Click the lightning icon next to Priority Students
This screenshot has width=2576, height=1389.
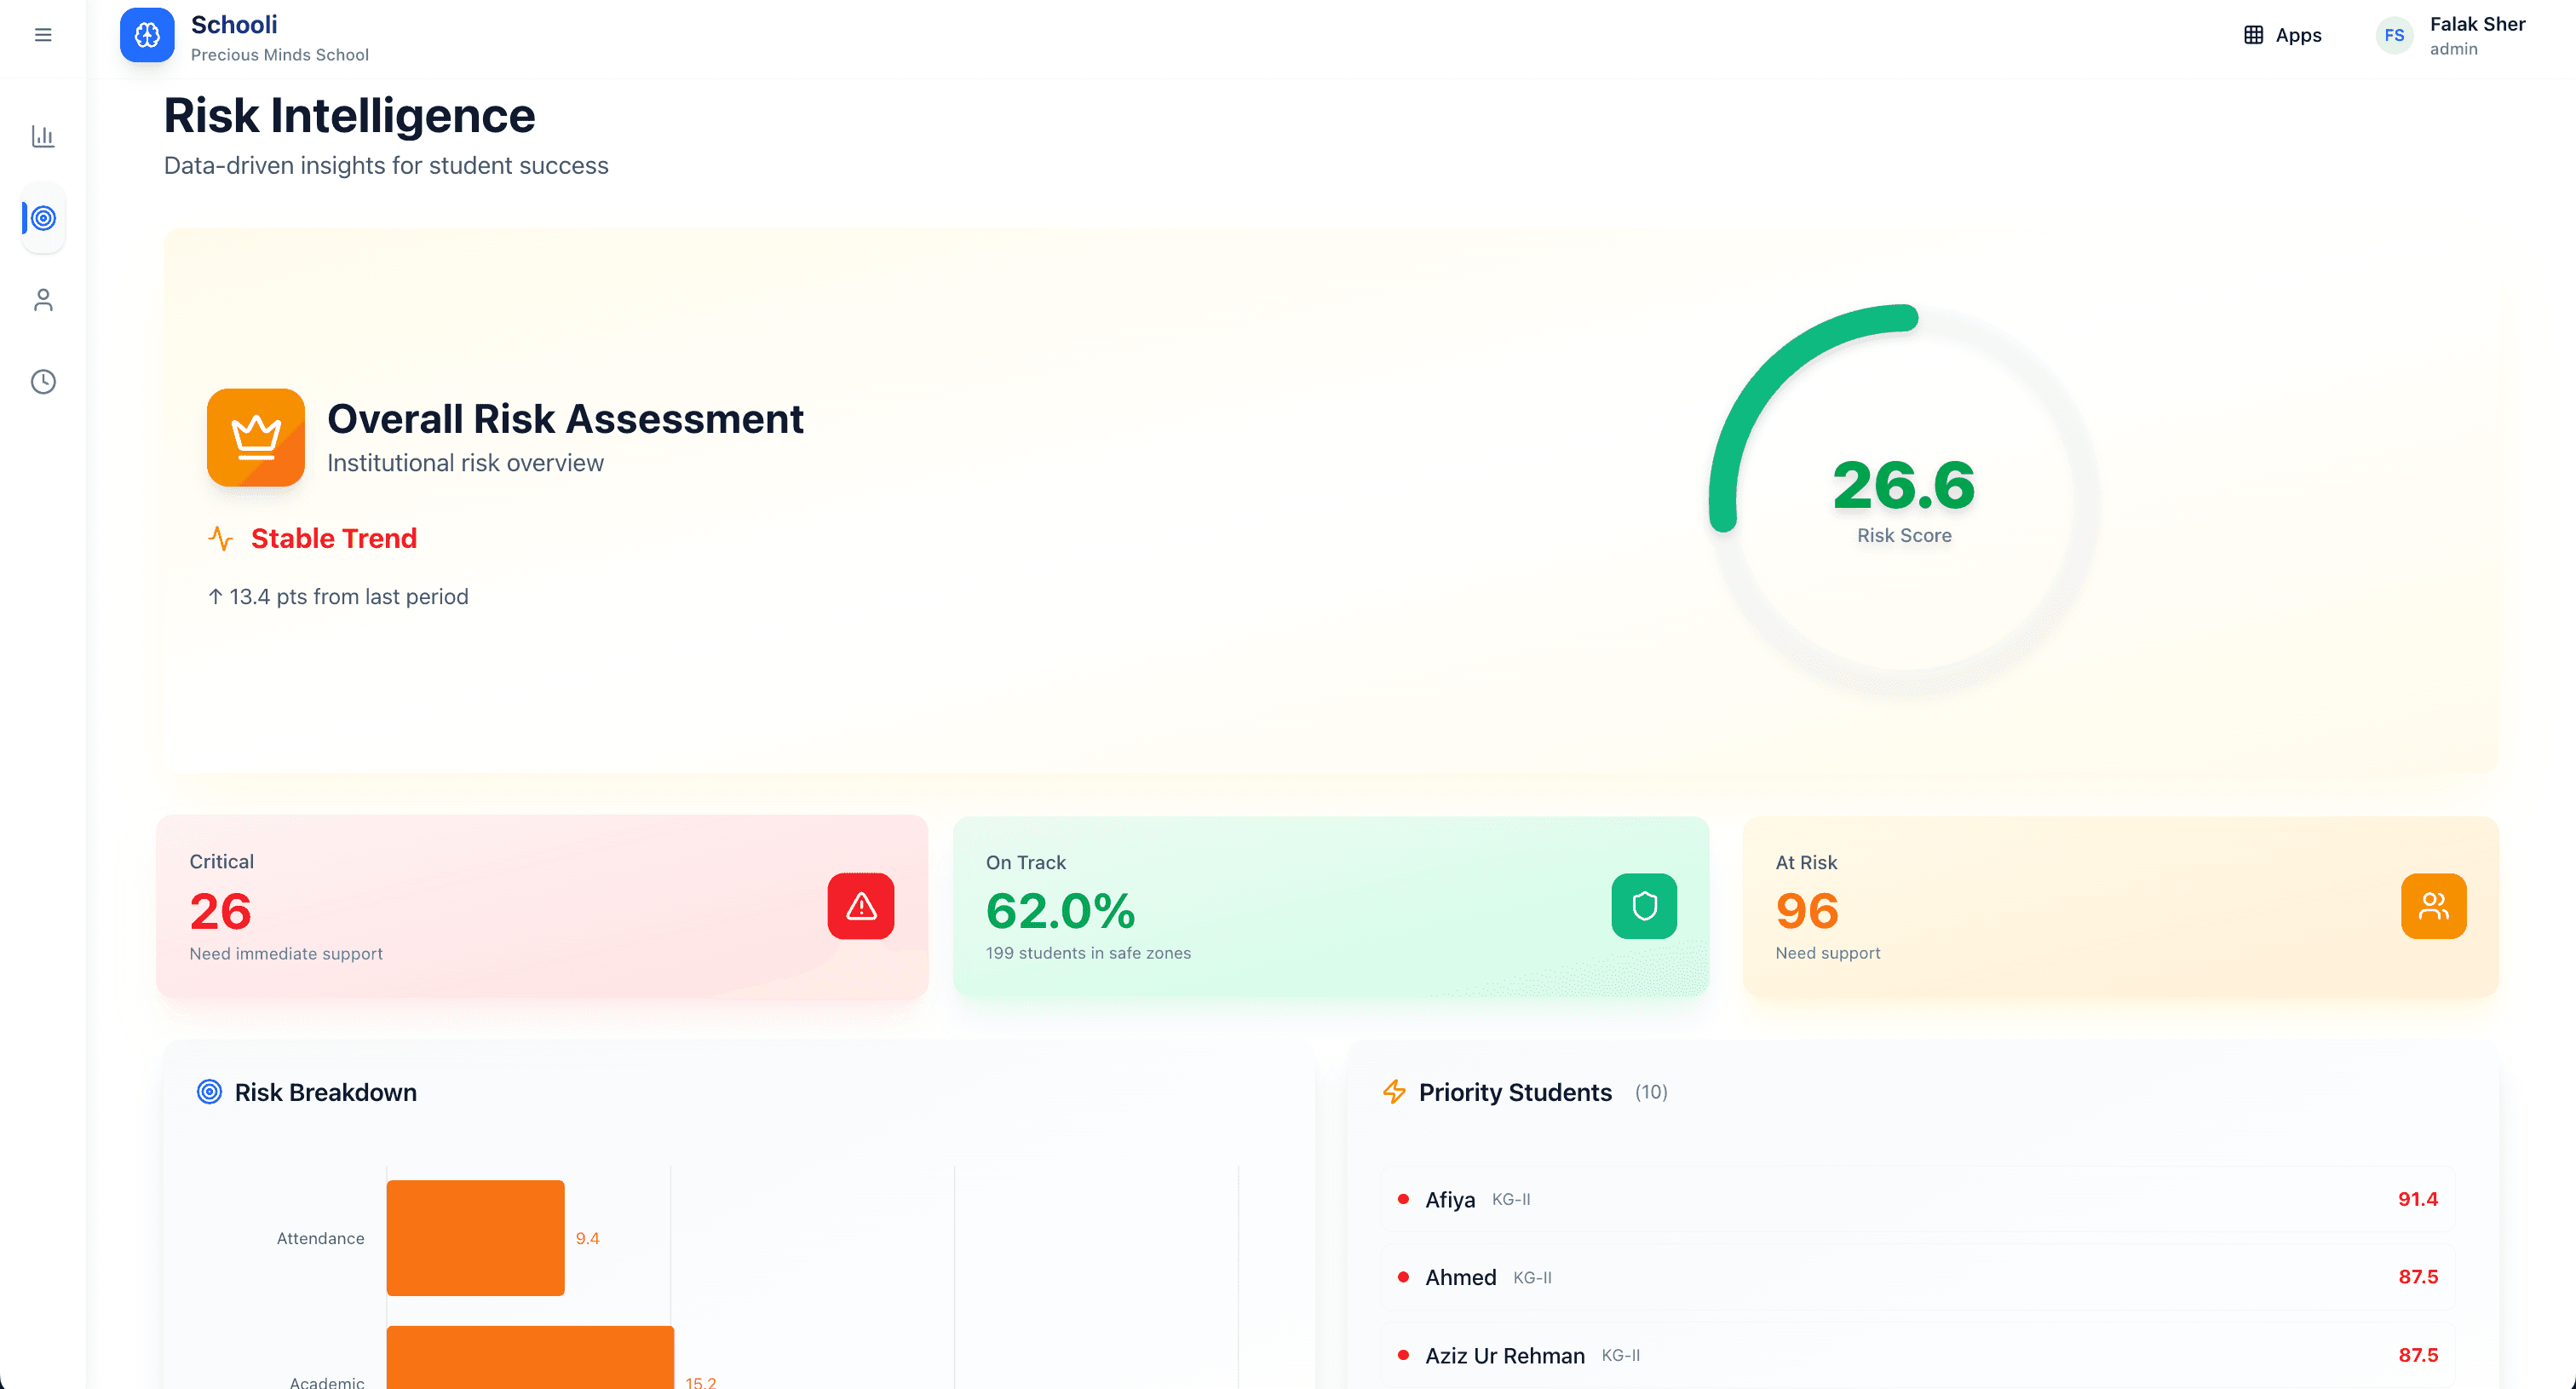point(1394,1092)
